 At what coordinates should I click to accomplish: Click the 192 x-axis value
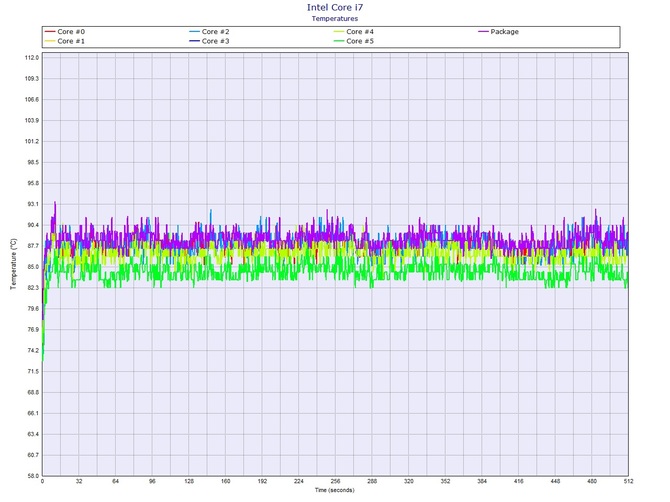tap(262, 481)
